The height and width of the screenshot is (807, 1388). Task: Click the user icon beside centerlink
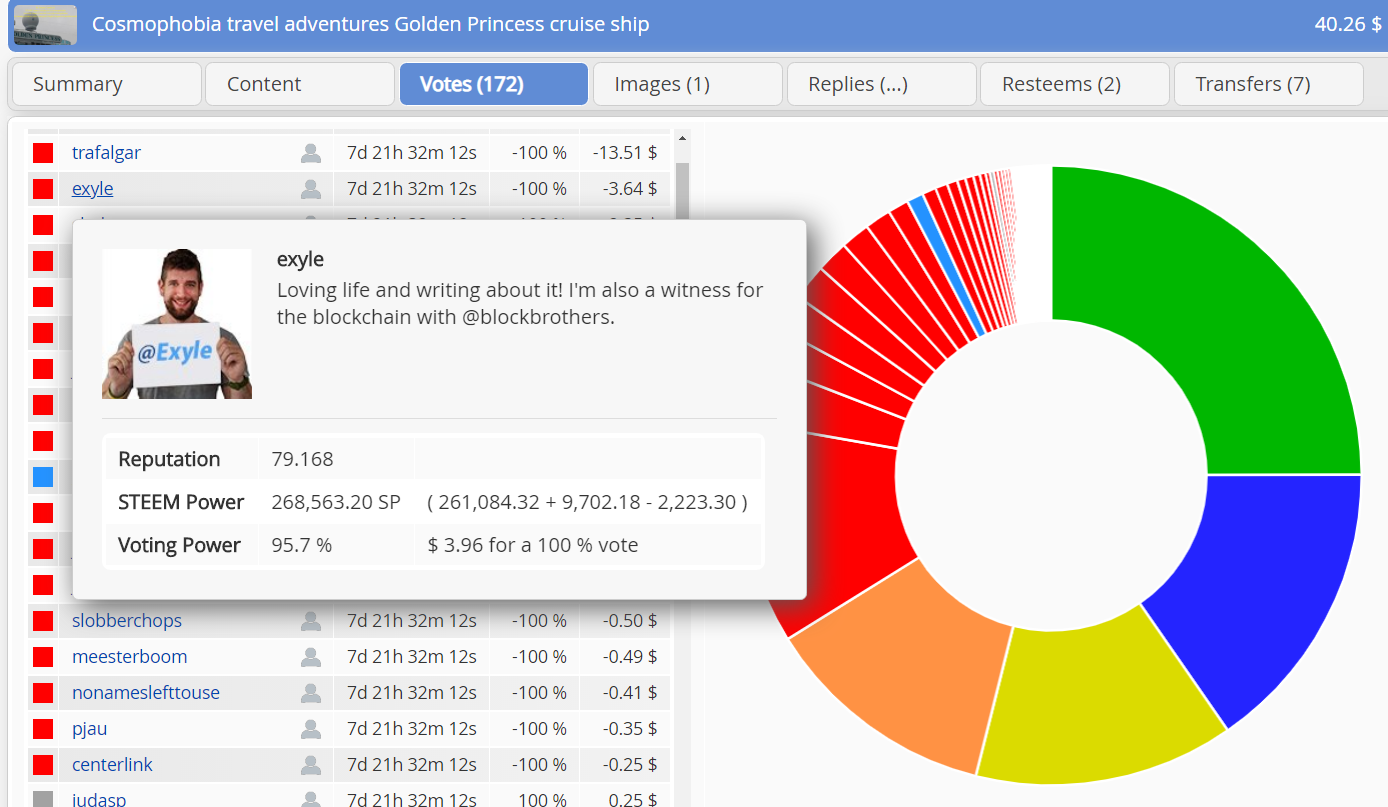point(311,765)
